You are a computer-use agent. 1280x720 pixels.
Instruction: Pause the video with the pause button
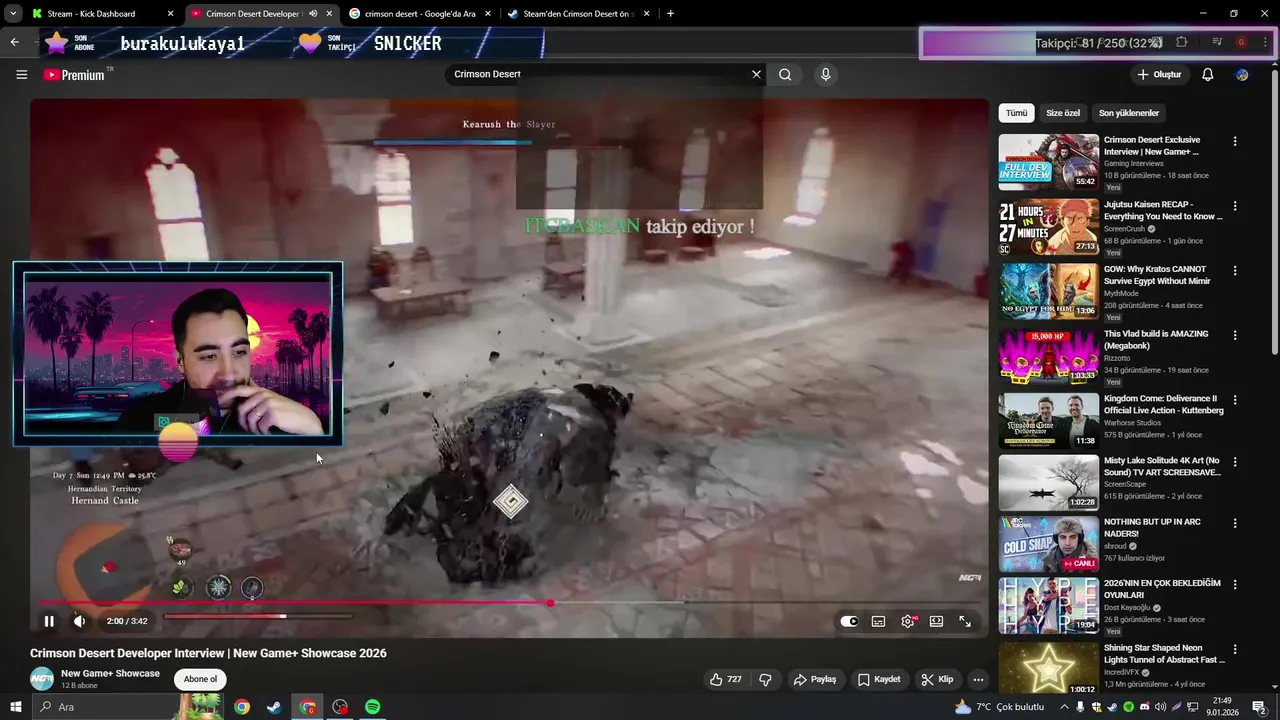[49, 621]
